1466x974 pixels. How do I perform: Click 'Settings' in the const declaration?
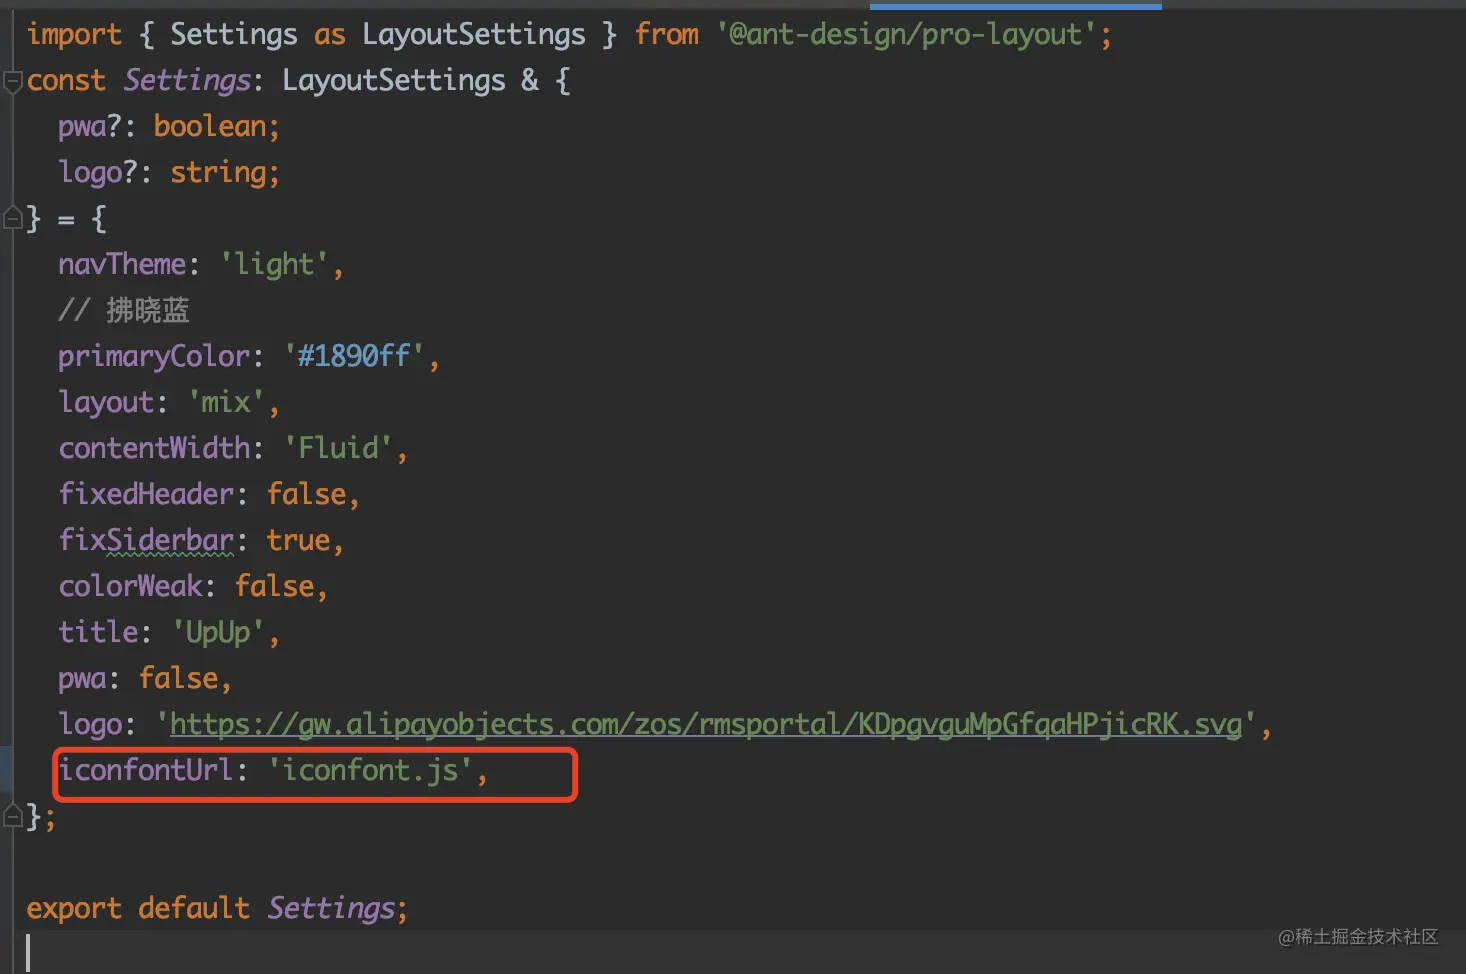pyautogui.click(x=187, y=80)
